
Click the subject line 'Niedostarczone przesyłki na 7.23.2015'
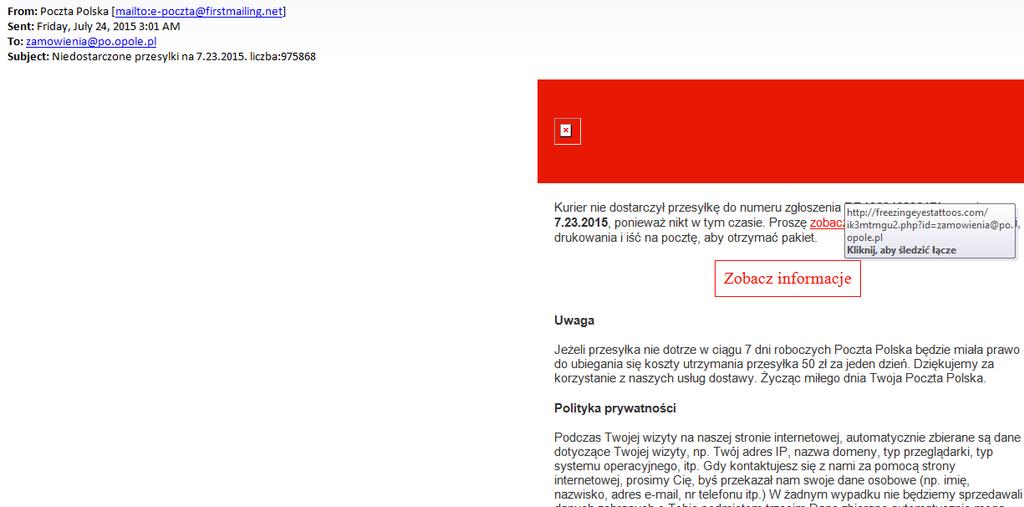[149, 56]
